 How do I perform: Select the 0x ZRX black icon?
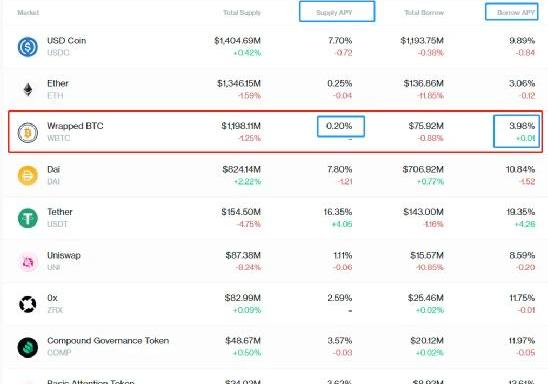(28, 304)
